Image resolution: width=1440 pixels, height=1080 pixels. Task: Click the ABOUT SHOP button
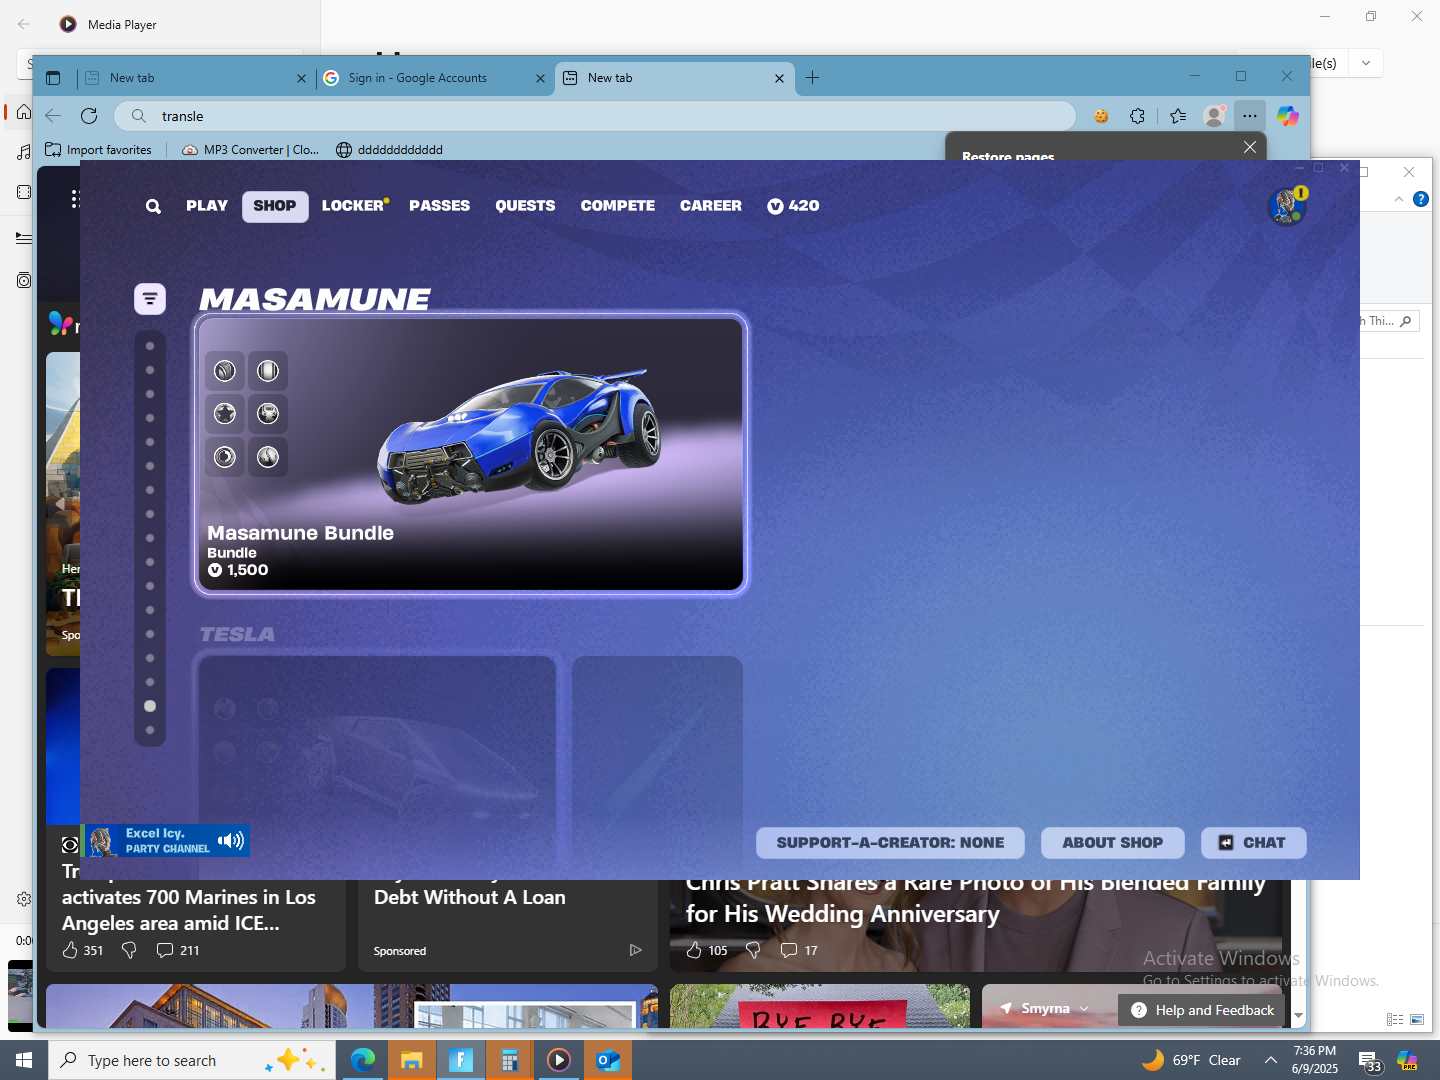tap(1112, 843)
